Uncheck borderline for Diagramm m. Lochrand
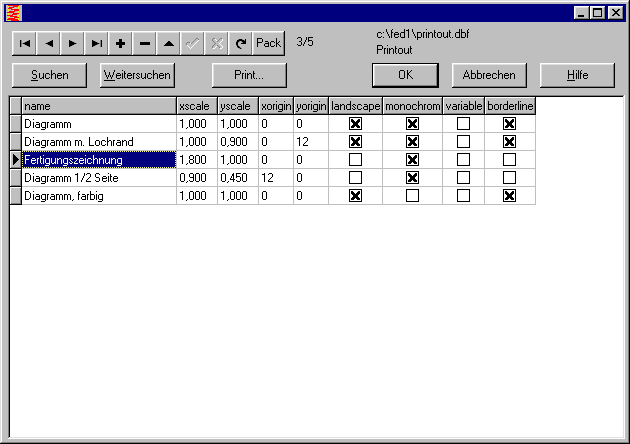The image size is (630, 444). 510,142
